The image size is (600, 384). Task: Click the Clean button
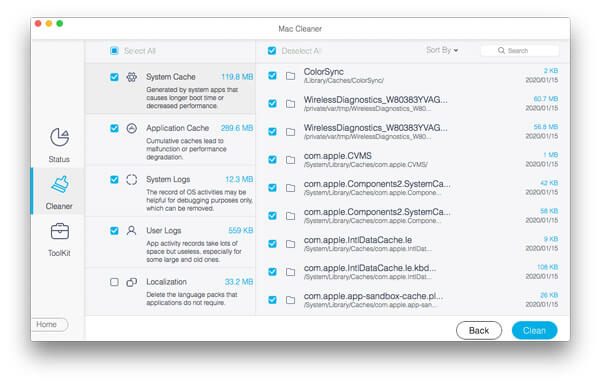pyautogui.click(x=534, y=330)
